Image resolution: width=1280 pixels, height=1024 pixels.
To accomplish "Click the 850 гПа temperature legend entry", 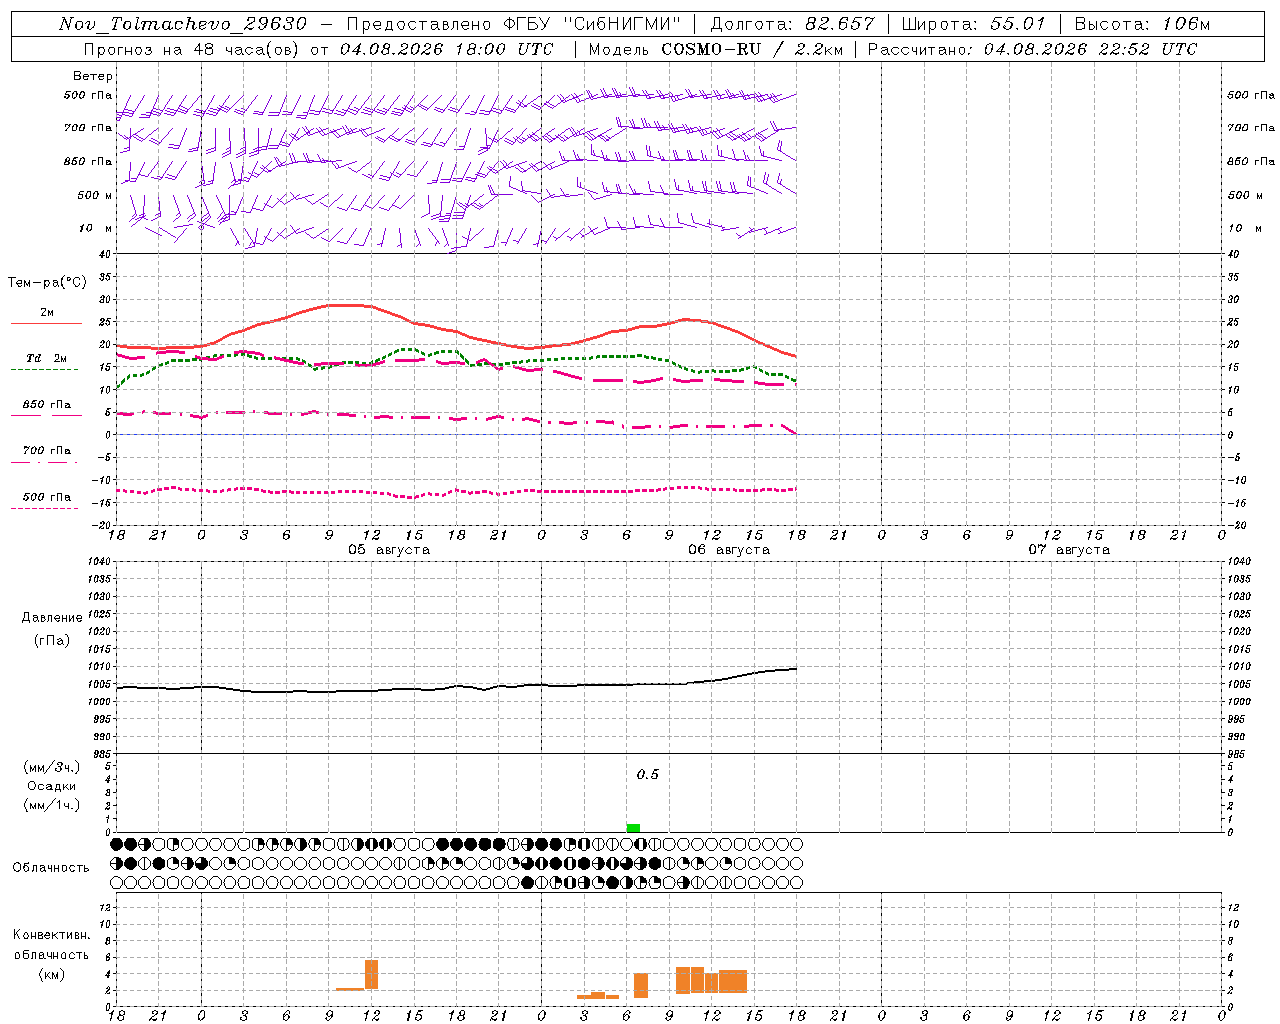I will click(x=46, y=405).
